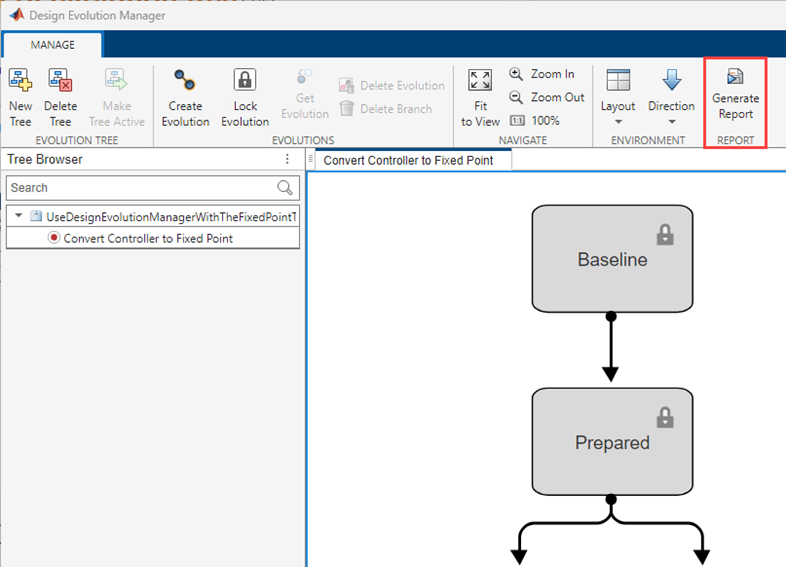This screenshot has width=786, height=567.
Task: Select the Baseline evolution node
Action: pos(612,259)
